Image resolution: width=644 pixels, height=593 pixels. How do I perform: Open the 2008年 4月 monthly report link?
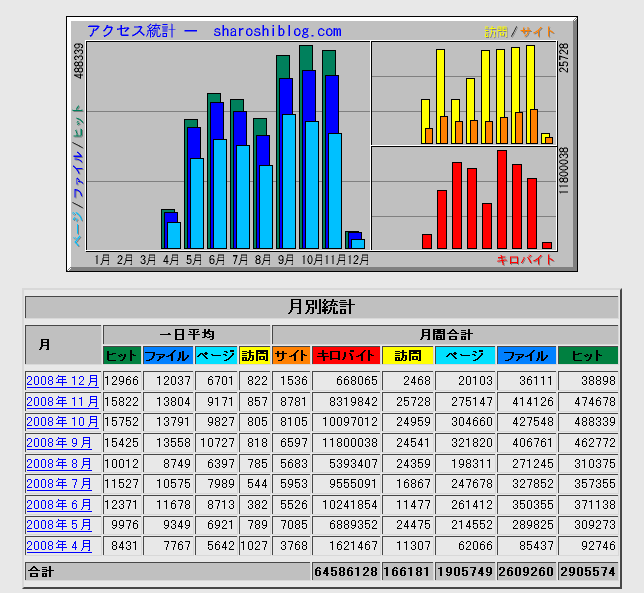click(59, 546)
